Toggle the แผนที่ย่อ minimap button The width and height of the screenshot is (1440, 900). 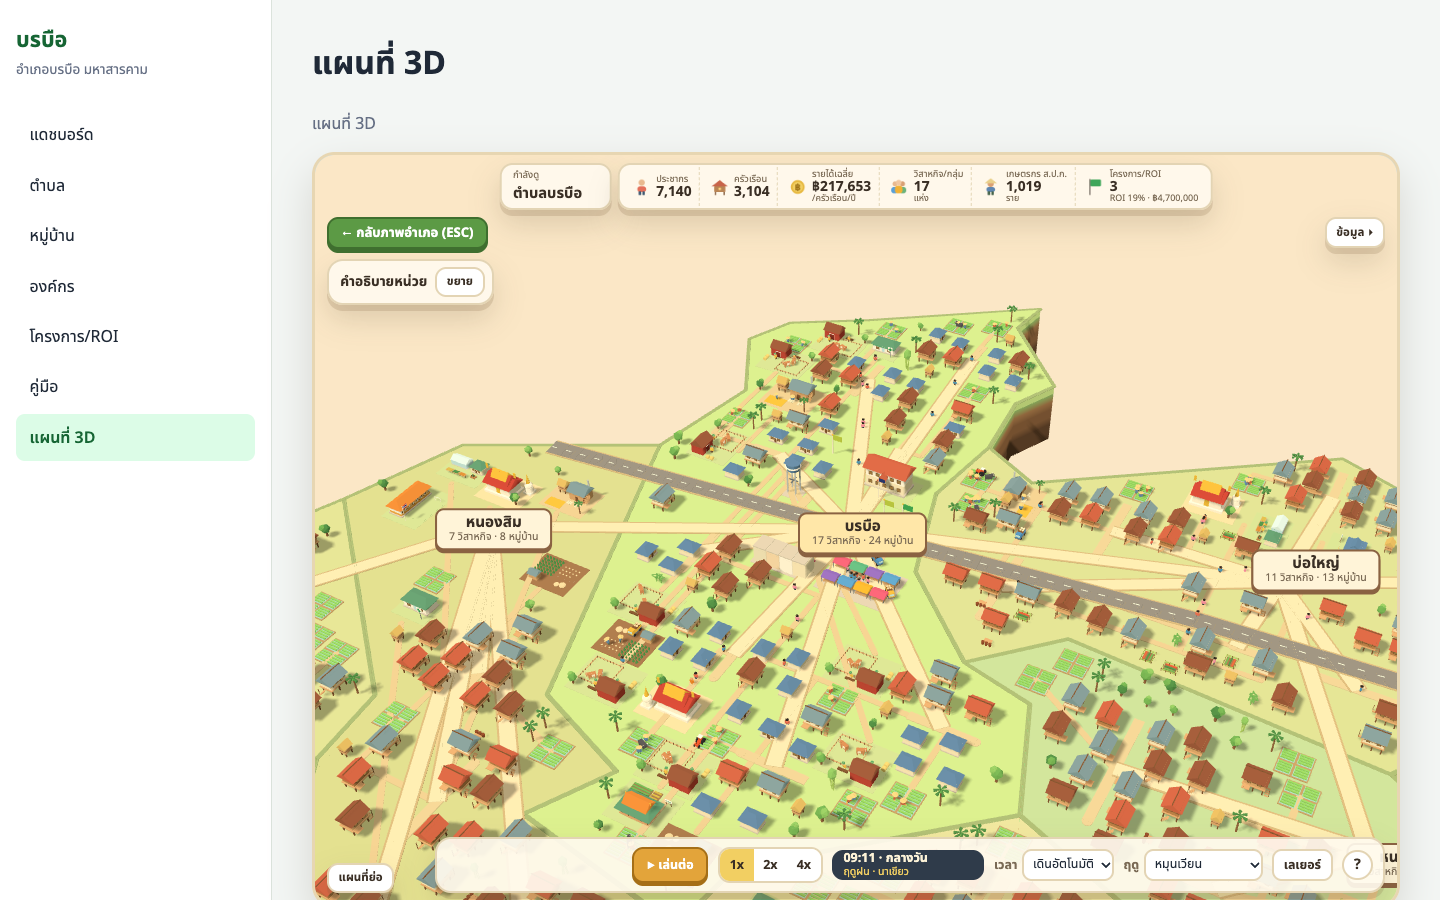360,878
